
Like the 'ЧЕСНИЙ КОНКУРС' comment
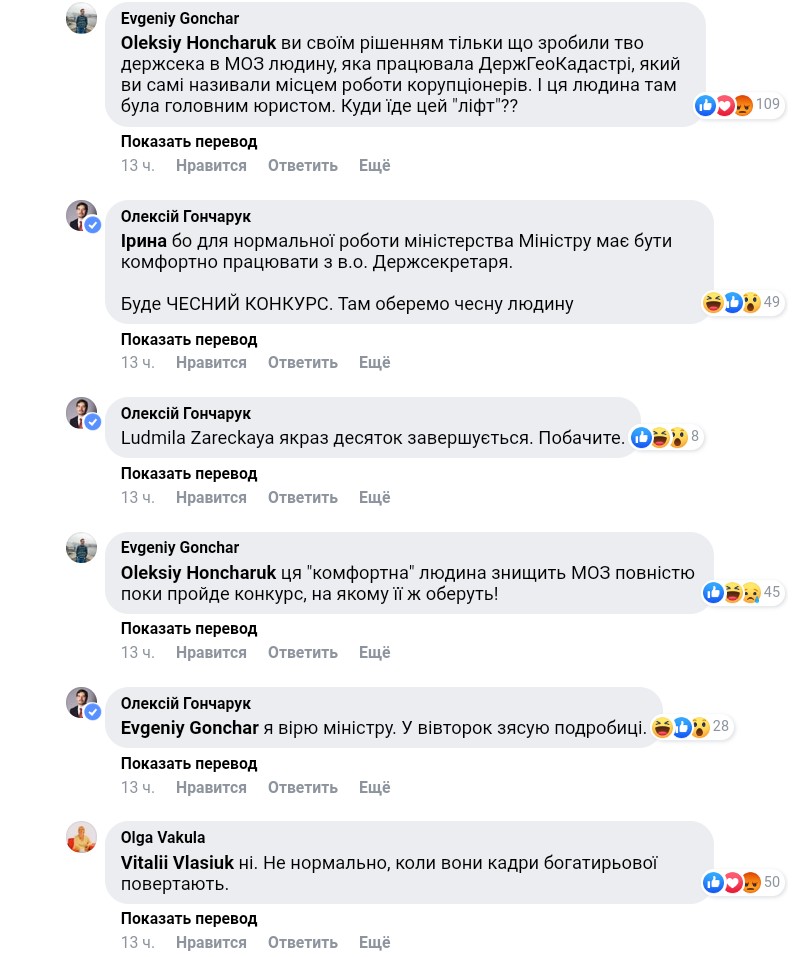click(x=211, y=362)
